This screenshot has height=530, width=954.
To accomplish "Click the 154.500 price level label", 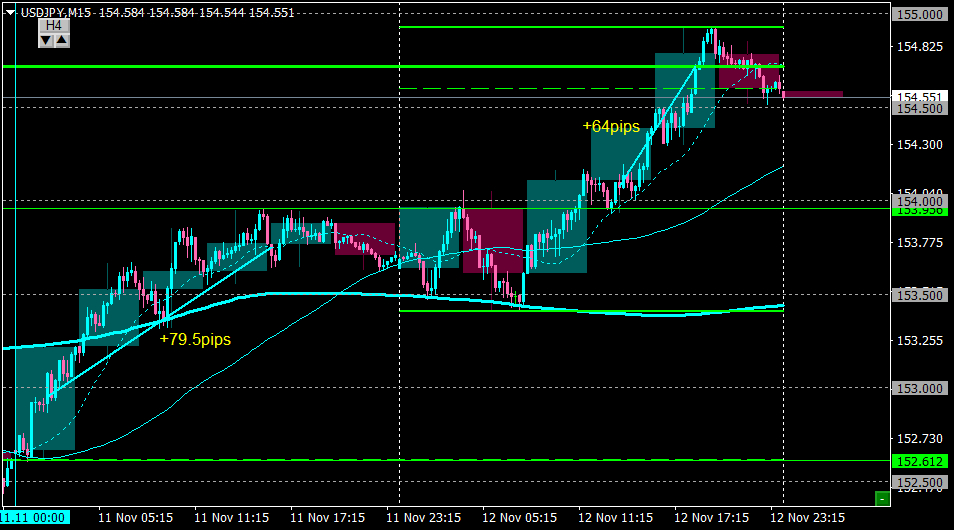I will 920,109.
